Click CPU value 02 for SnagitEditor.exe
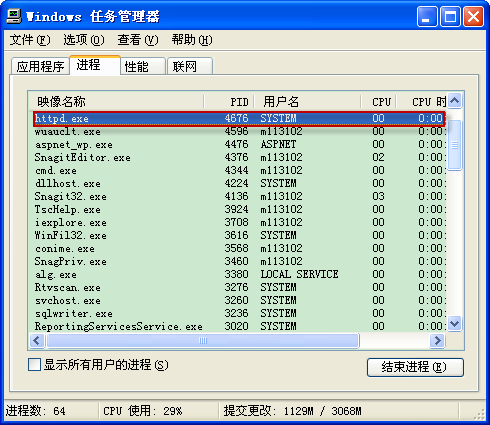This screenshot has width=490, height=425. pyautogui.click(x=378, y=158)
